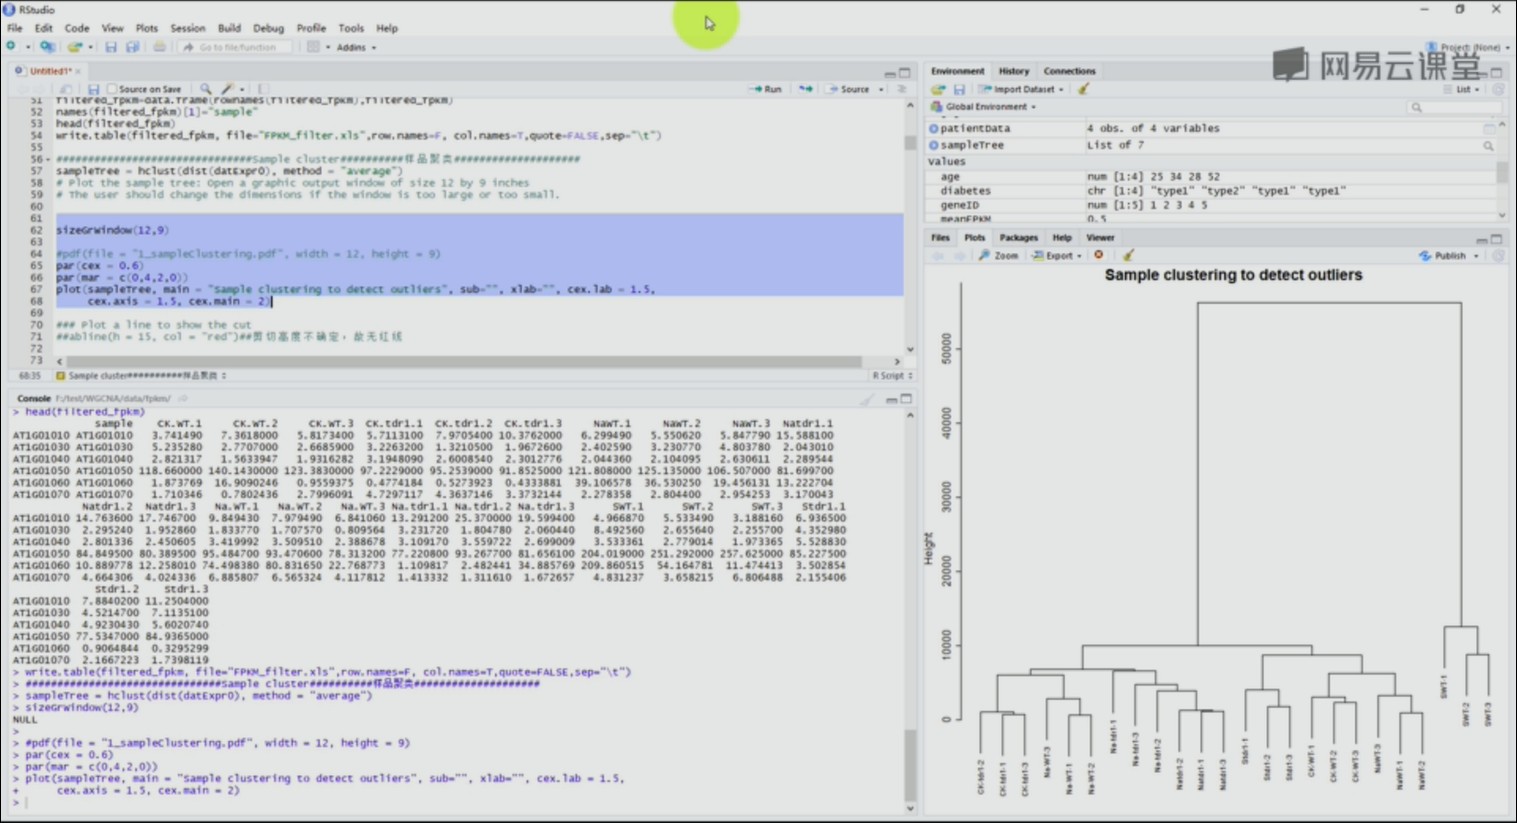Click the Environment search field
The width and height of the screenshot is (1517, 823).
[1455, 106]
